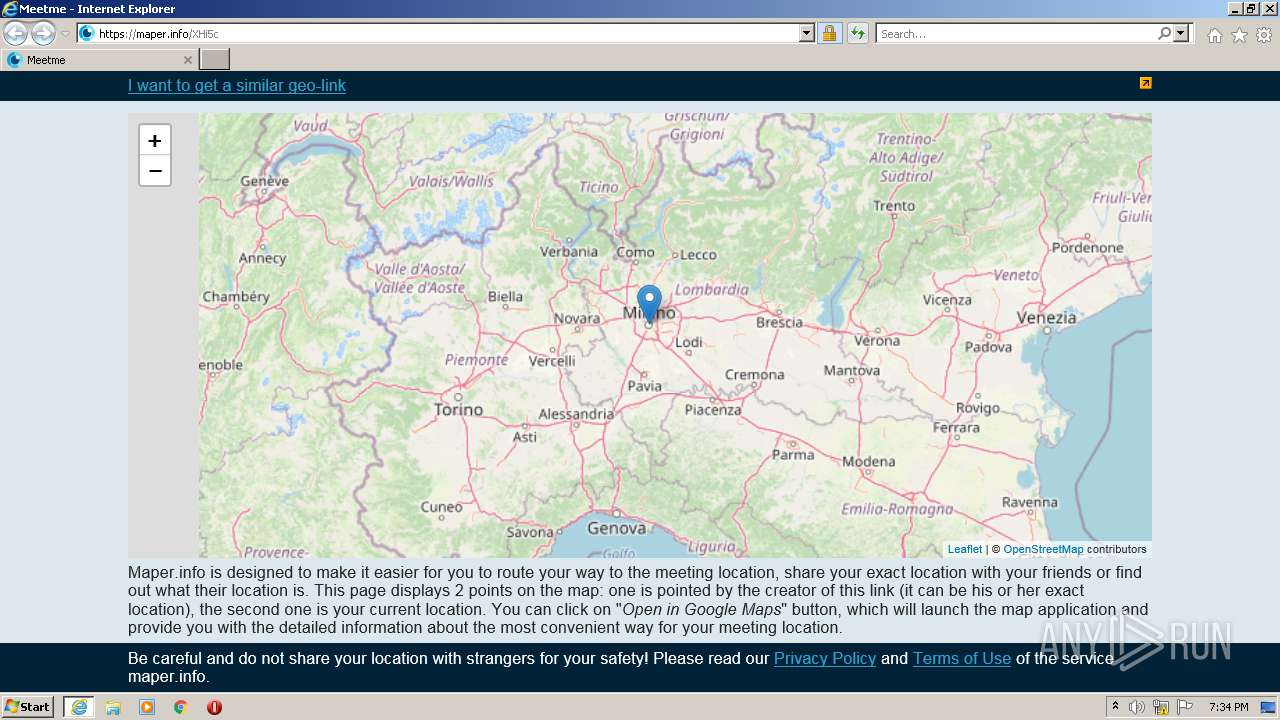
Task: Click the network tray icon
Action: coord(1161,707)
